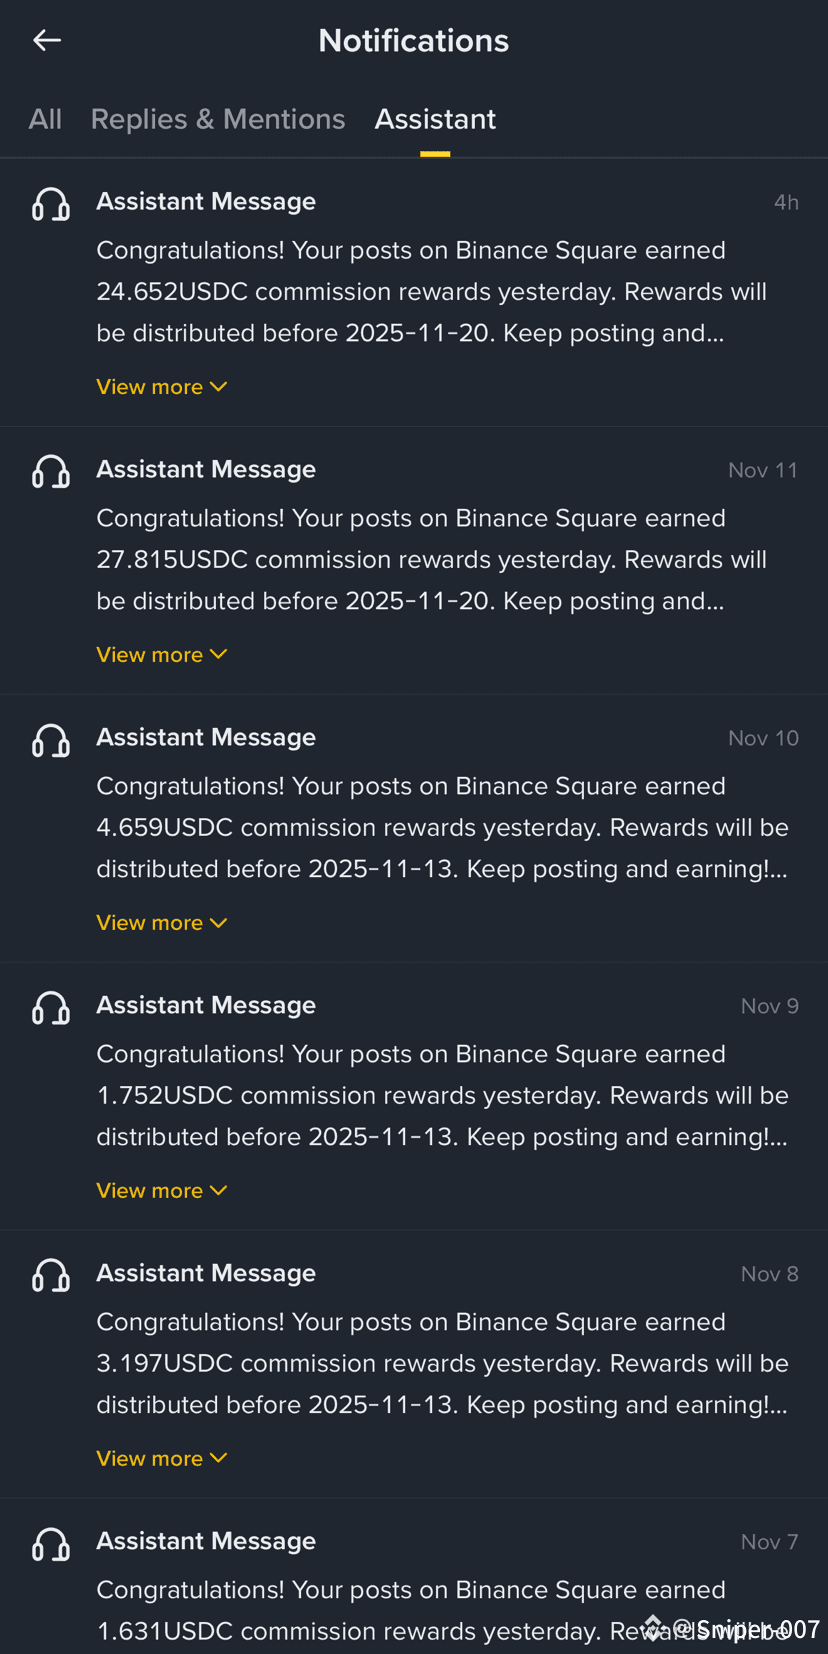Open the Replies & Mentions tab
The width and height of the screenshot is (828, 1654).
coord(218,119)
